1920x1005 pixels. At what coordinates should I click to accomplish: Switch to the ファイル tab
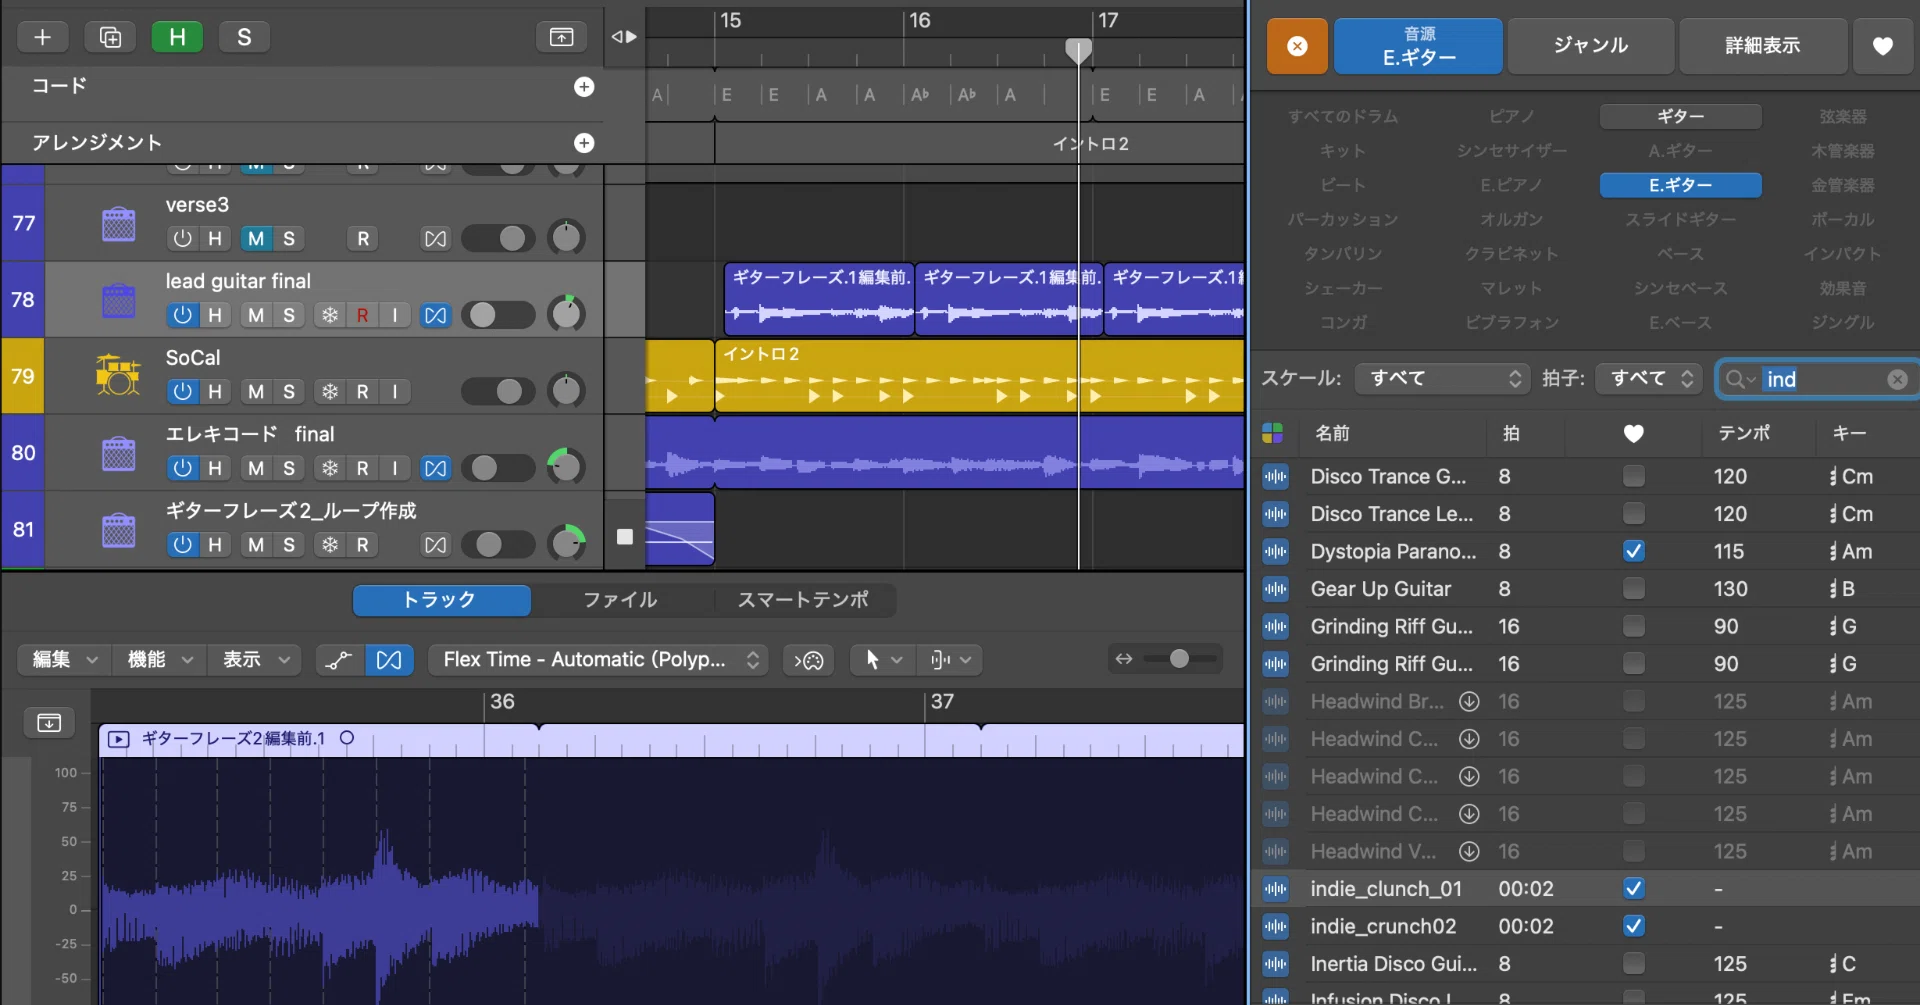pyautogui.click(x=621, y=600)
